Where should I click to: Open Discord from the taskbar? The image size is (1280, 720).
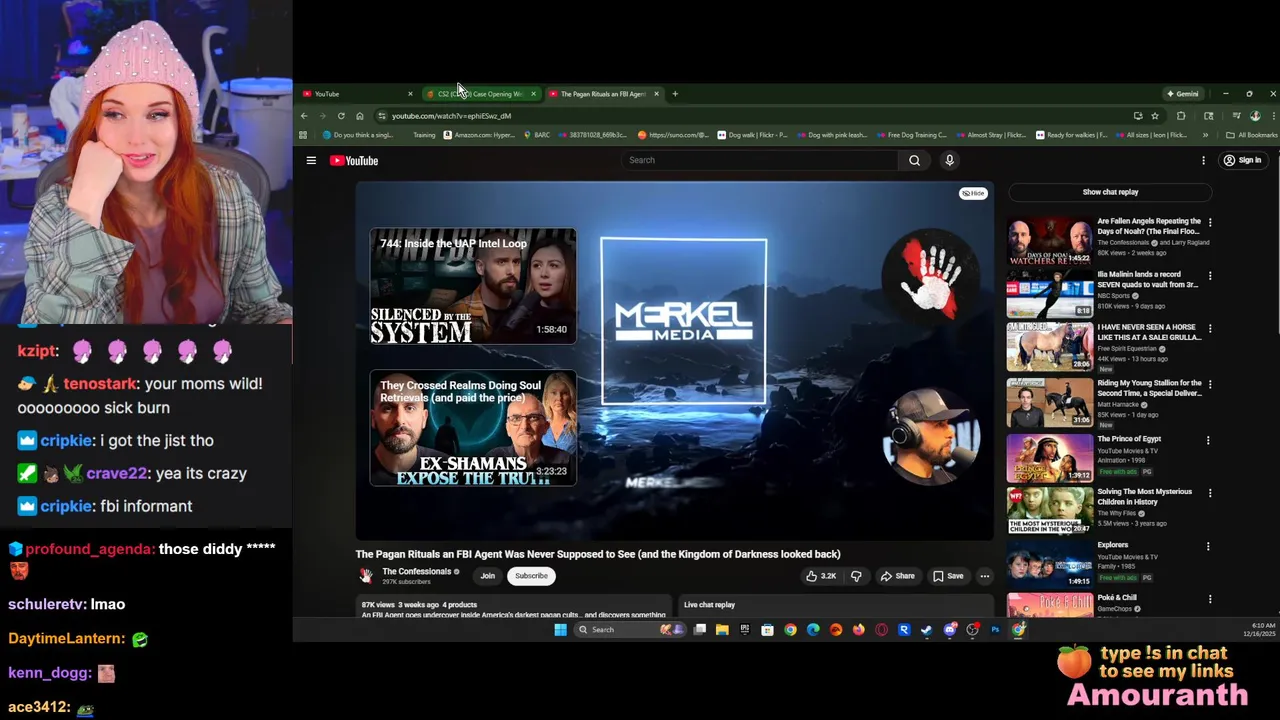(x=949, y=630)
